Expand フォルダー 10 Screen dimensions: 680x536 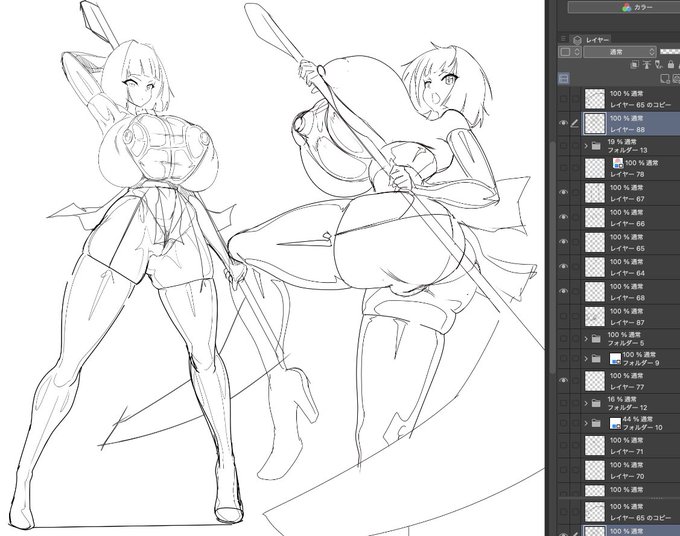click(x=586, y=423)
